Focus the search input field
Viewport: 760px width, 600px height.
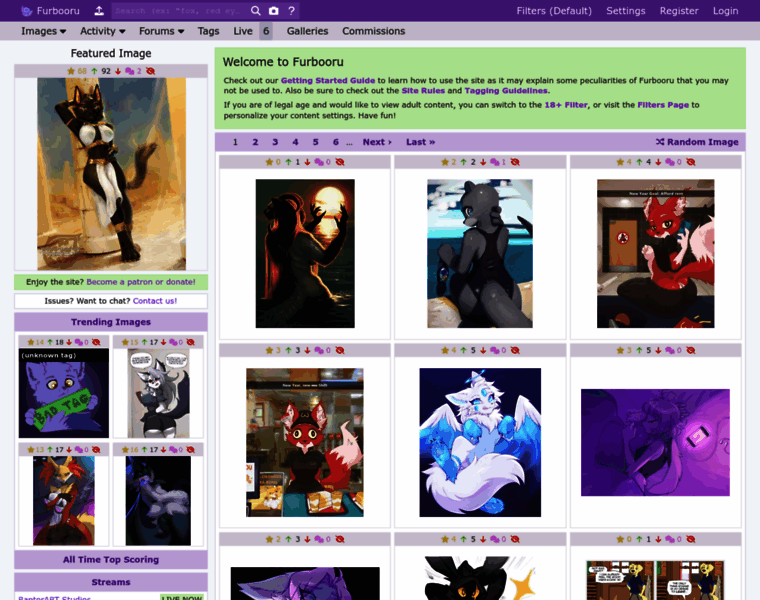[180, 11]
